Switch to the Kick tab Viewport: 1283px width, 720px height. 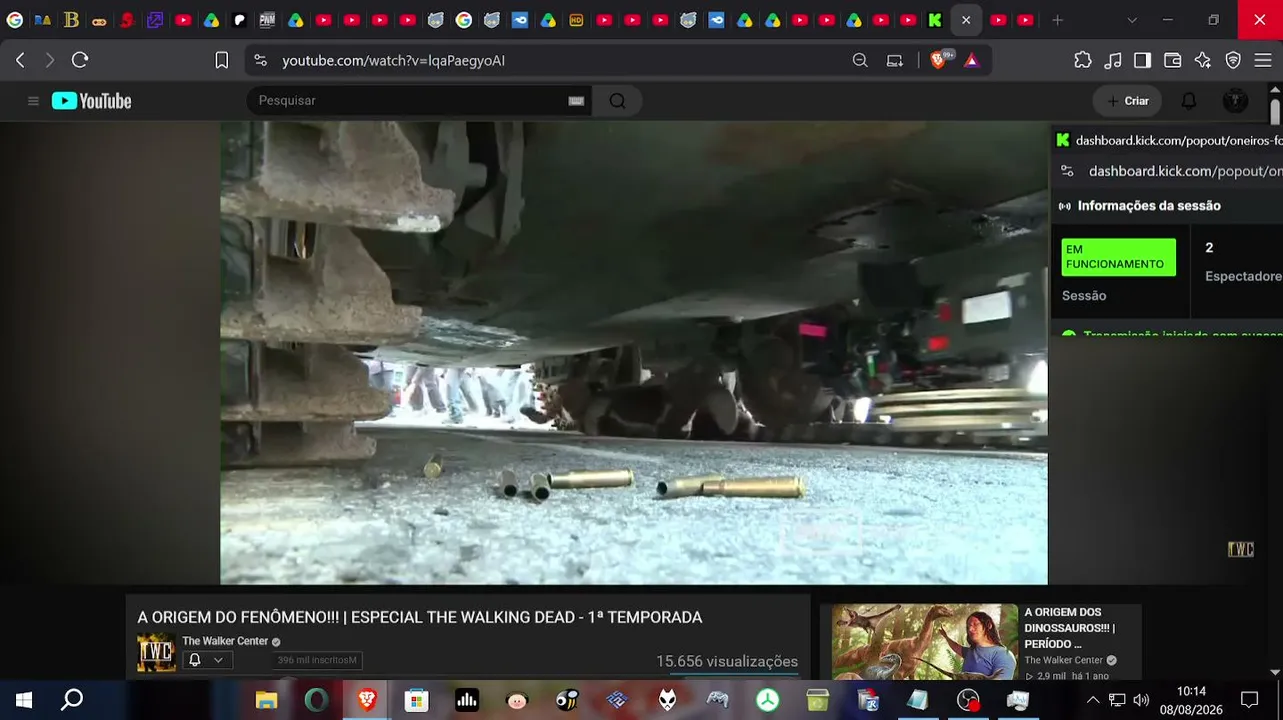coord(935,20)
